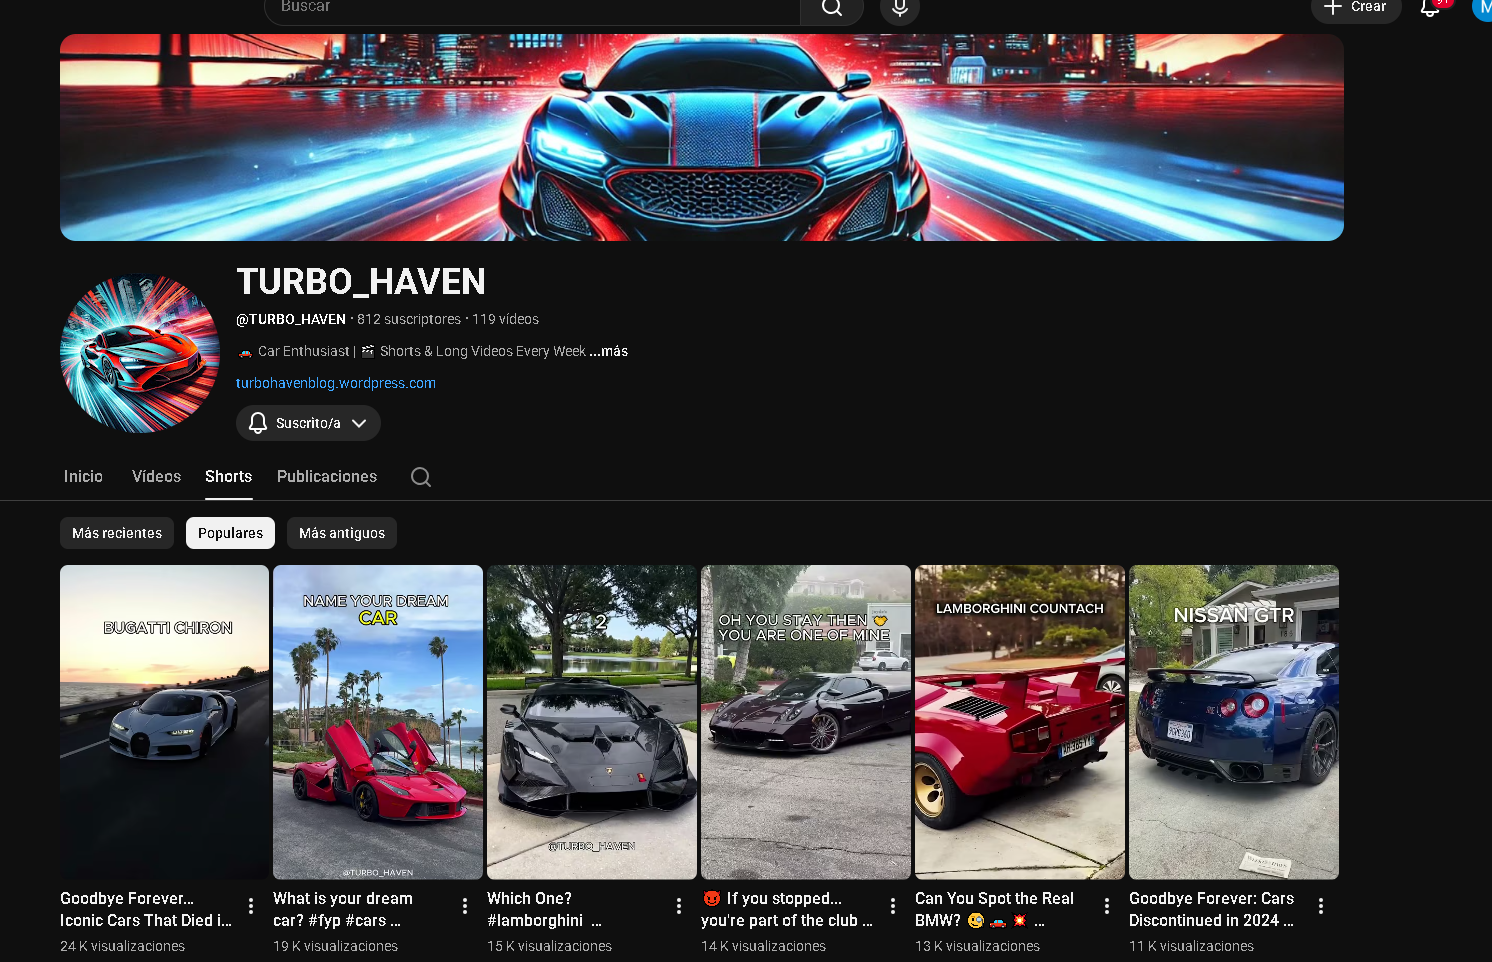
Task: Expand the Suscrito/a subscription options
Action: 360,422
